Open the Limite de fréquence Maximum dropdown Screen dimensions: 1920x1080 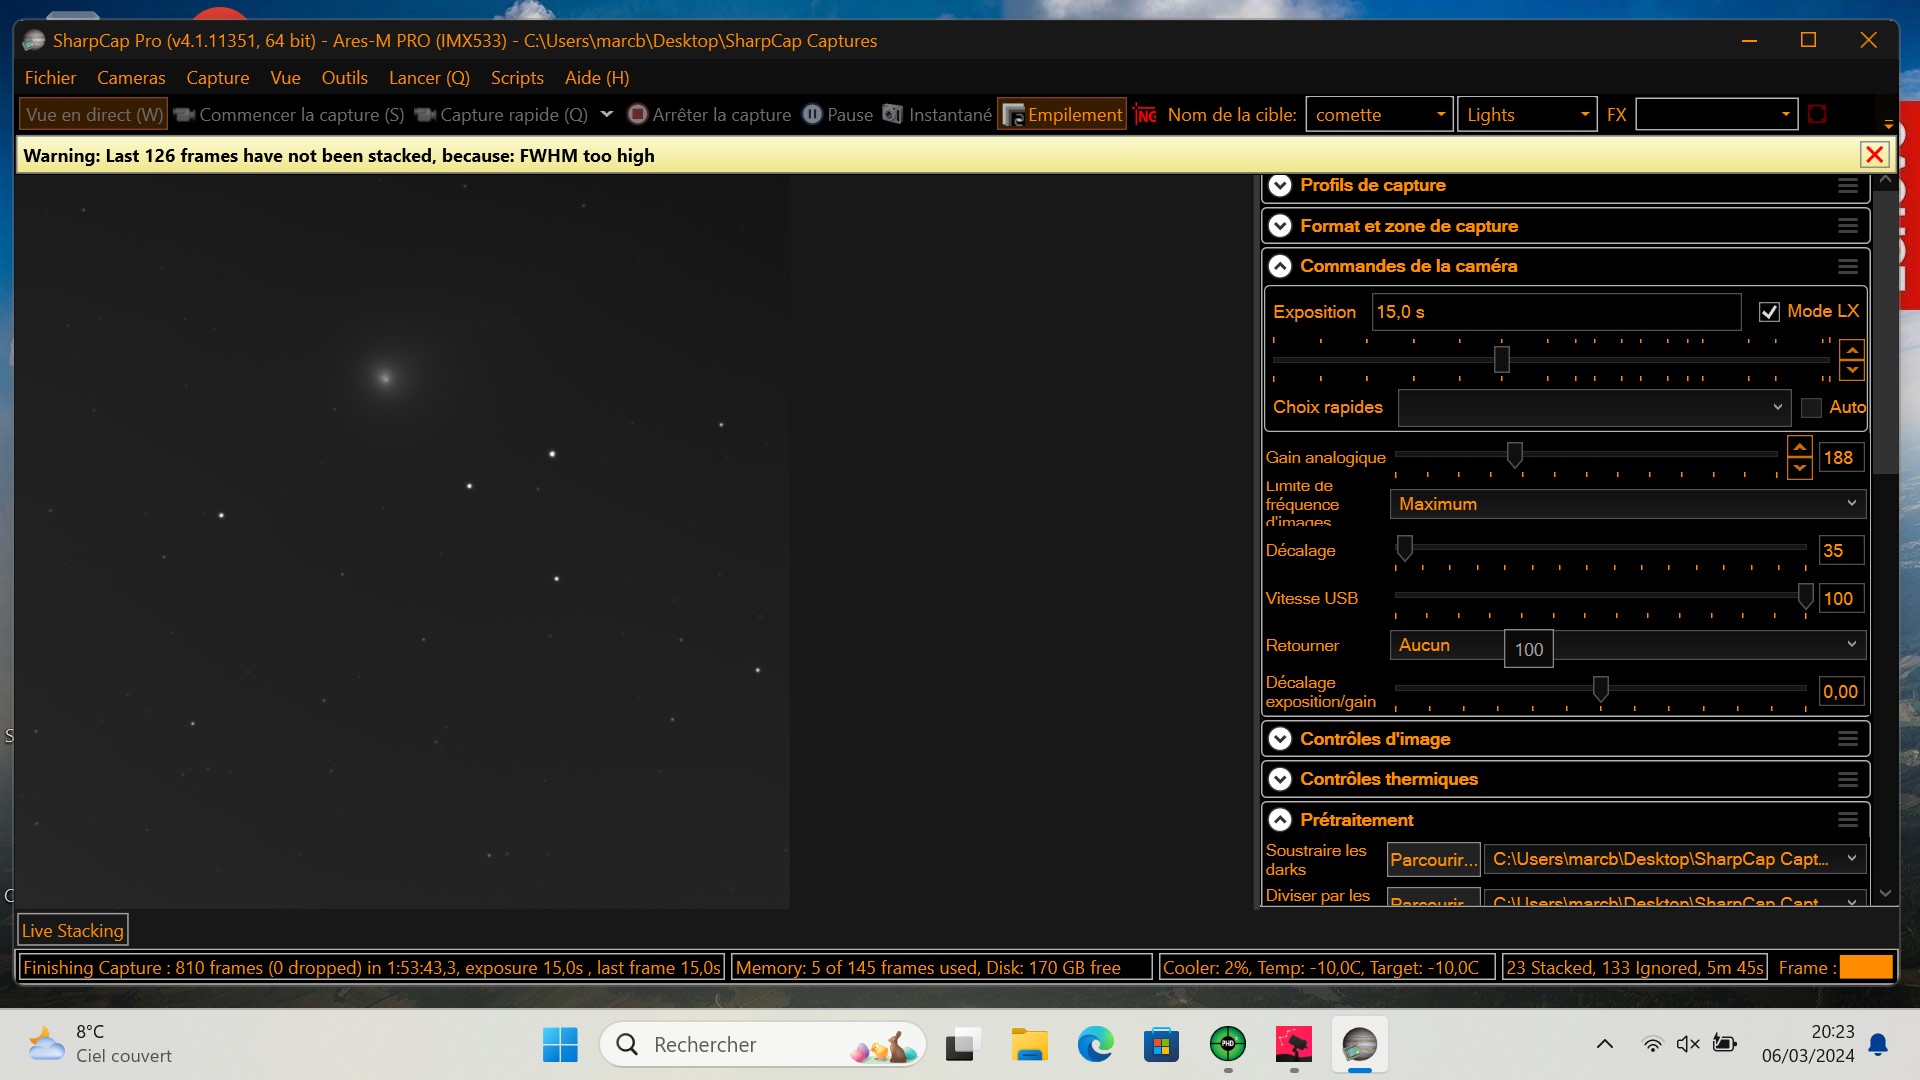point(1626,504)
